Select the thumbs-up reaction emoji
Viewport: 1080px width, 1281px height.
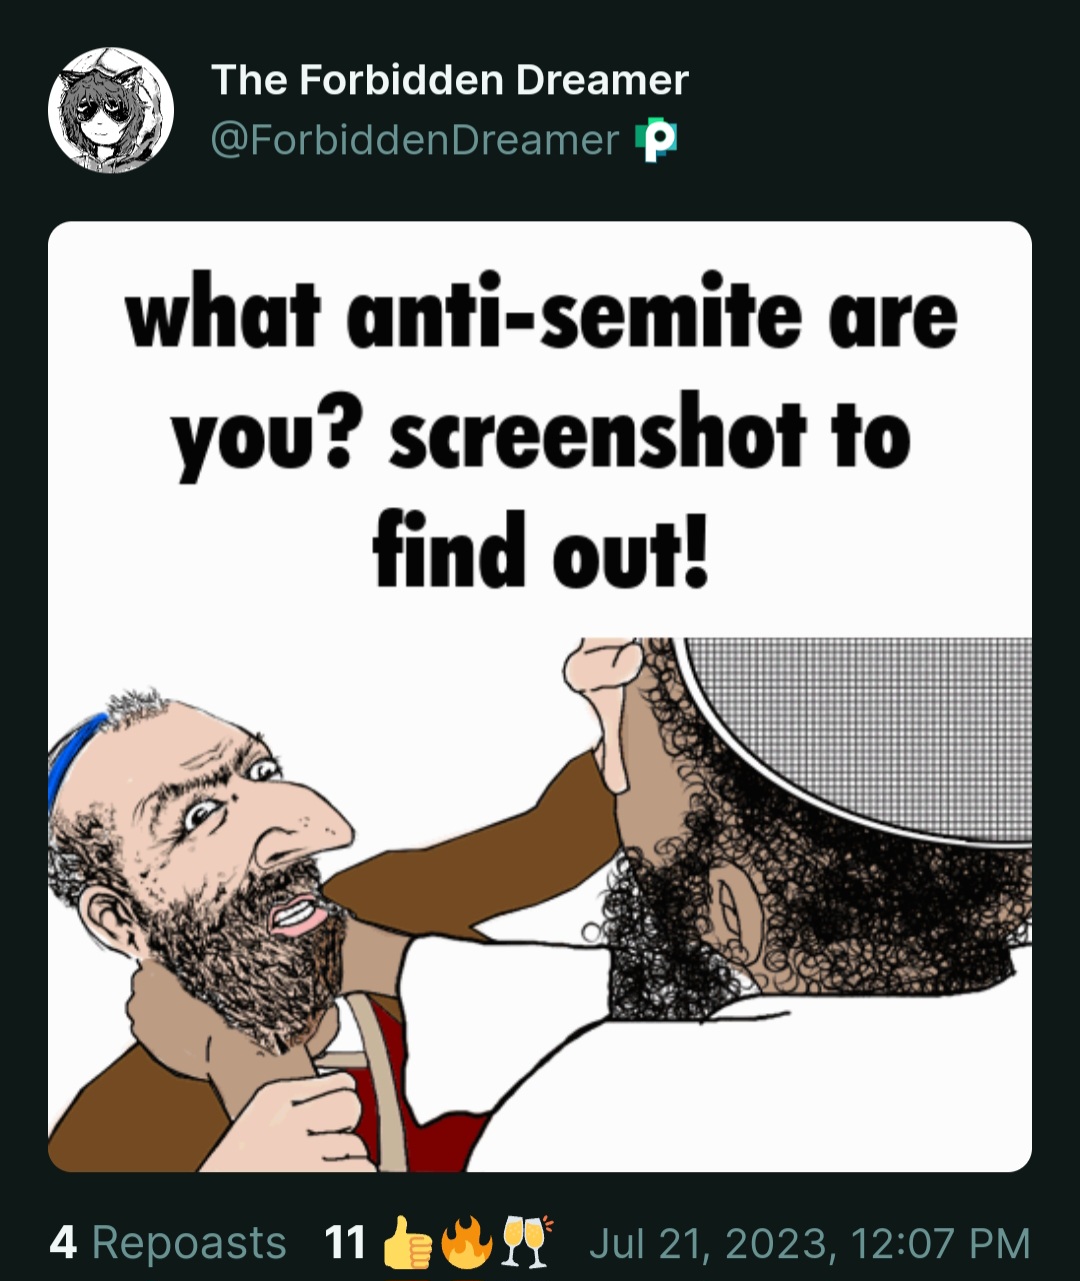[407, 1243]
